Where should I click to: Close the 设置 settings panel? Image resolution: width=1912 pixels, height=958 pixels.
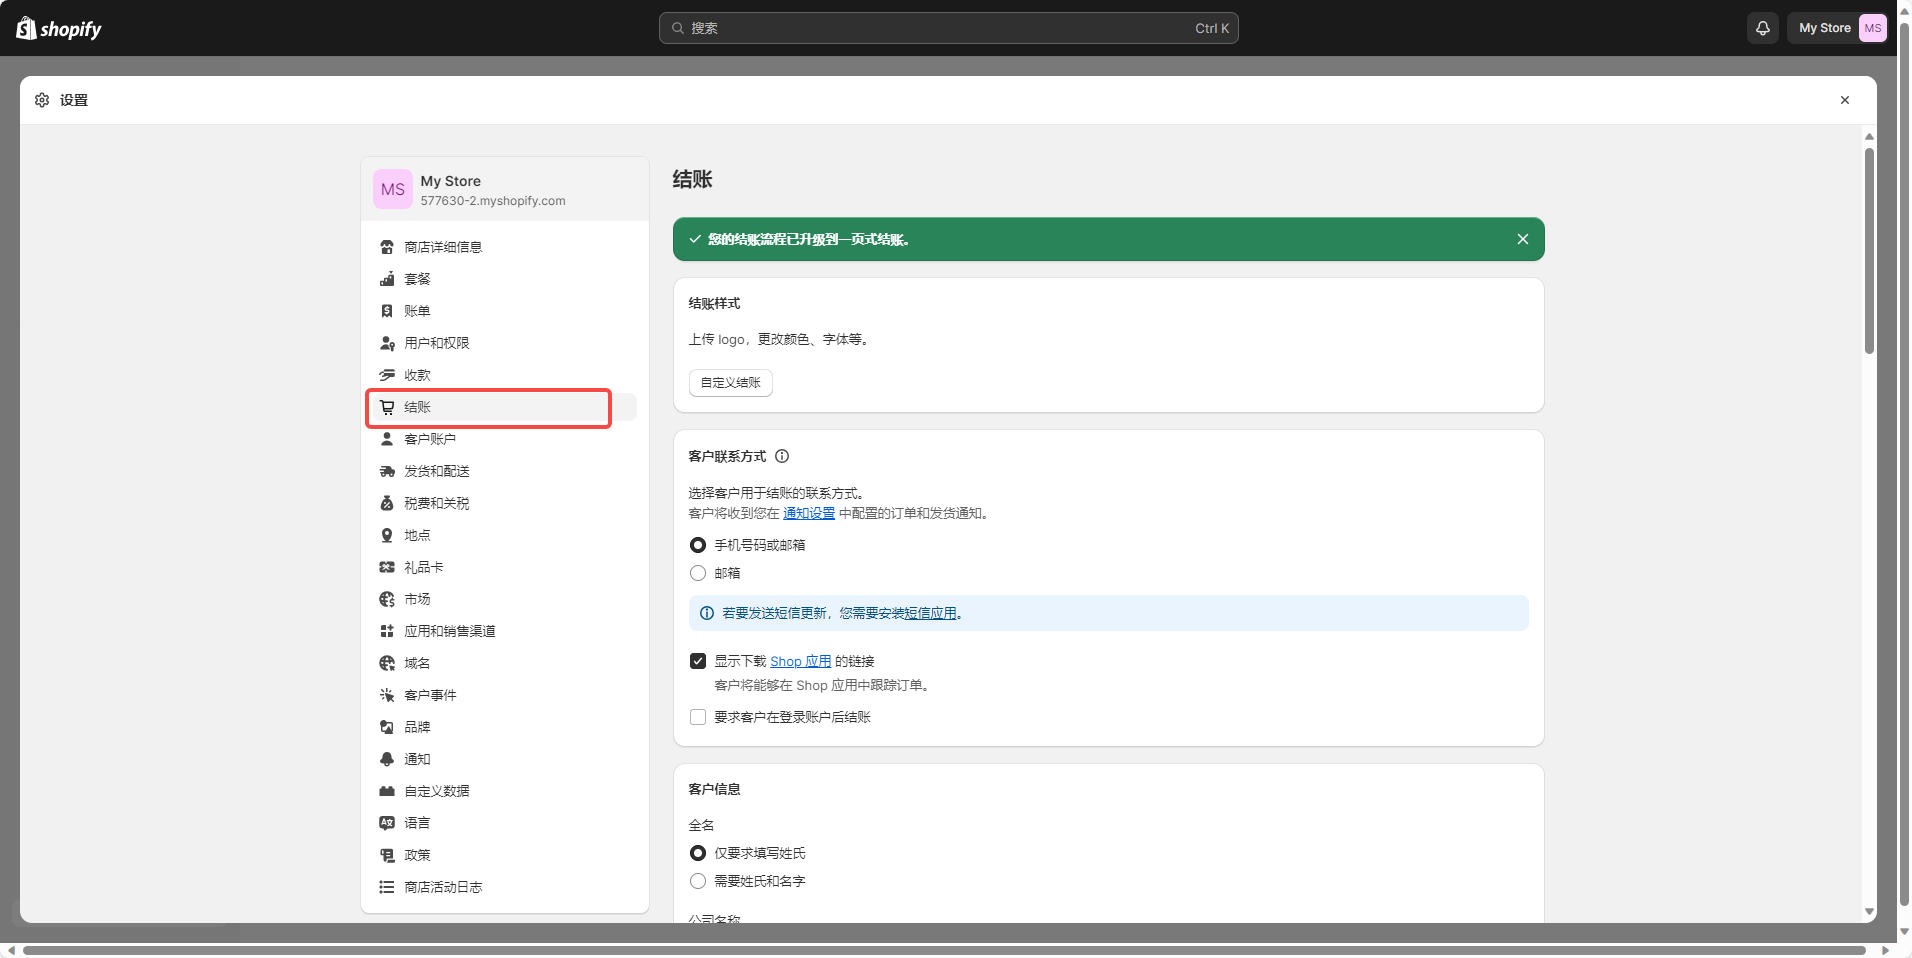tap(1845, 100)
